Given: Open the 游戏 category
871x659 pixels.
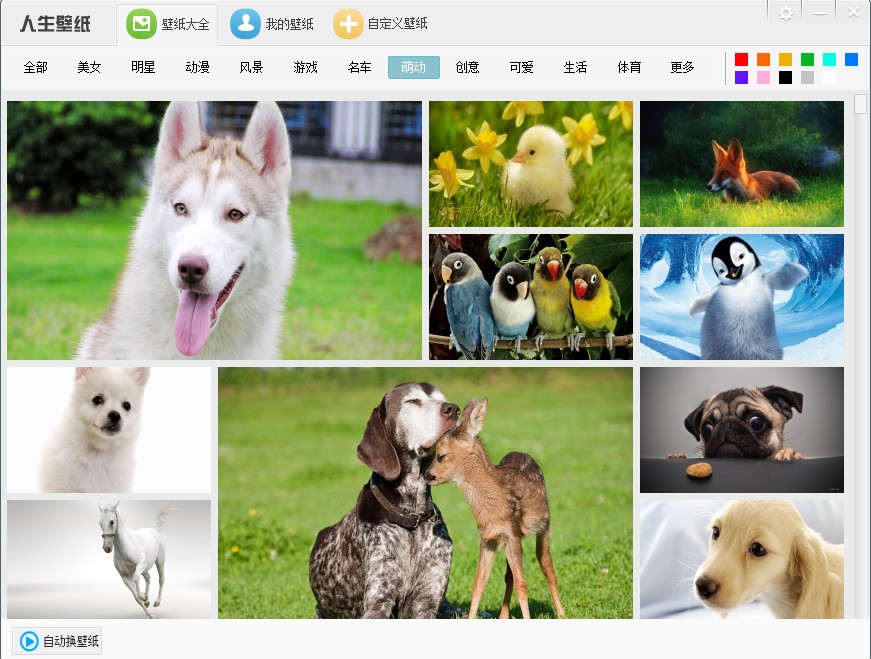Looking at the screenshot, I should click(305, 68).
